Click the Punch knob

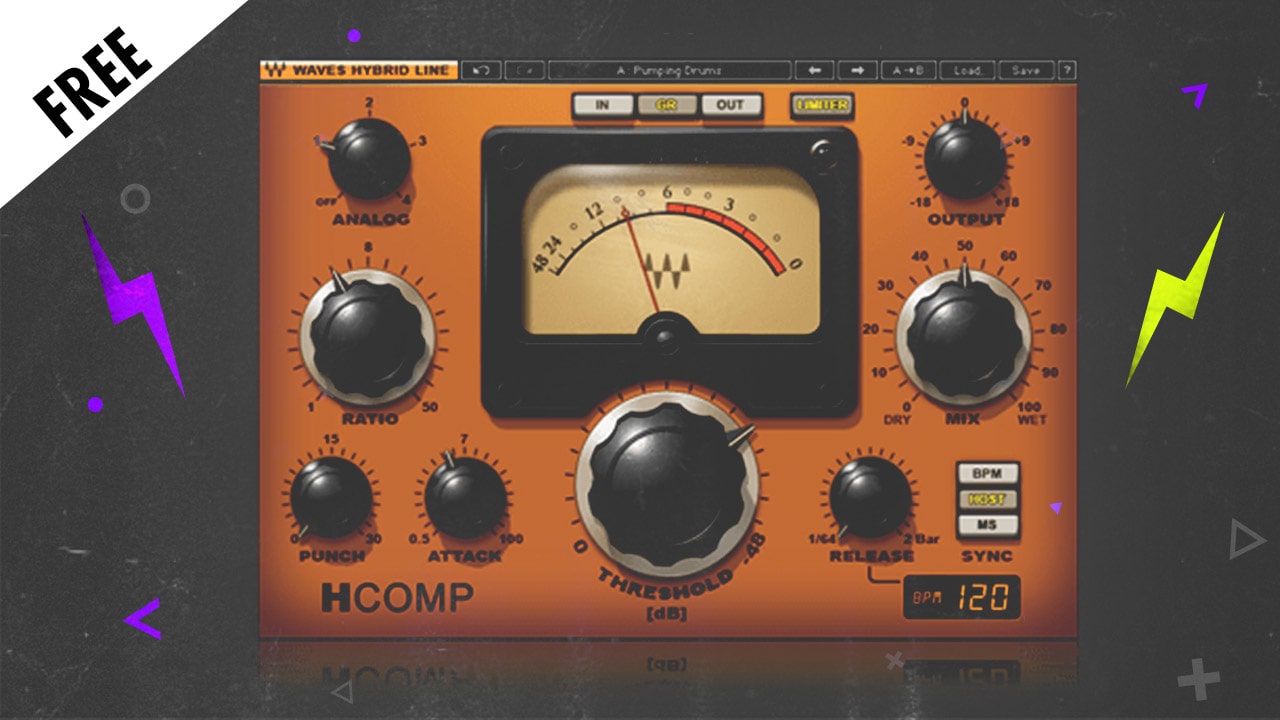331,497
